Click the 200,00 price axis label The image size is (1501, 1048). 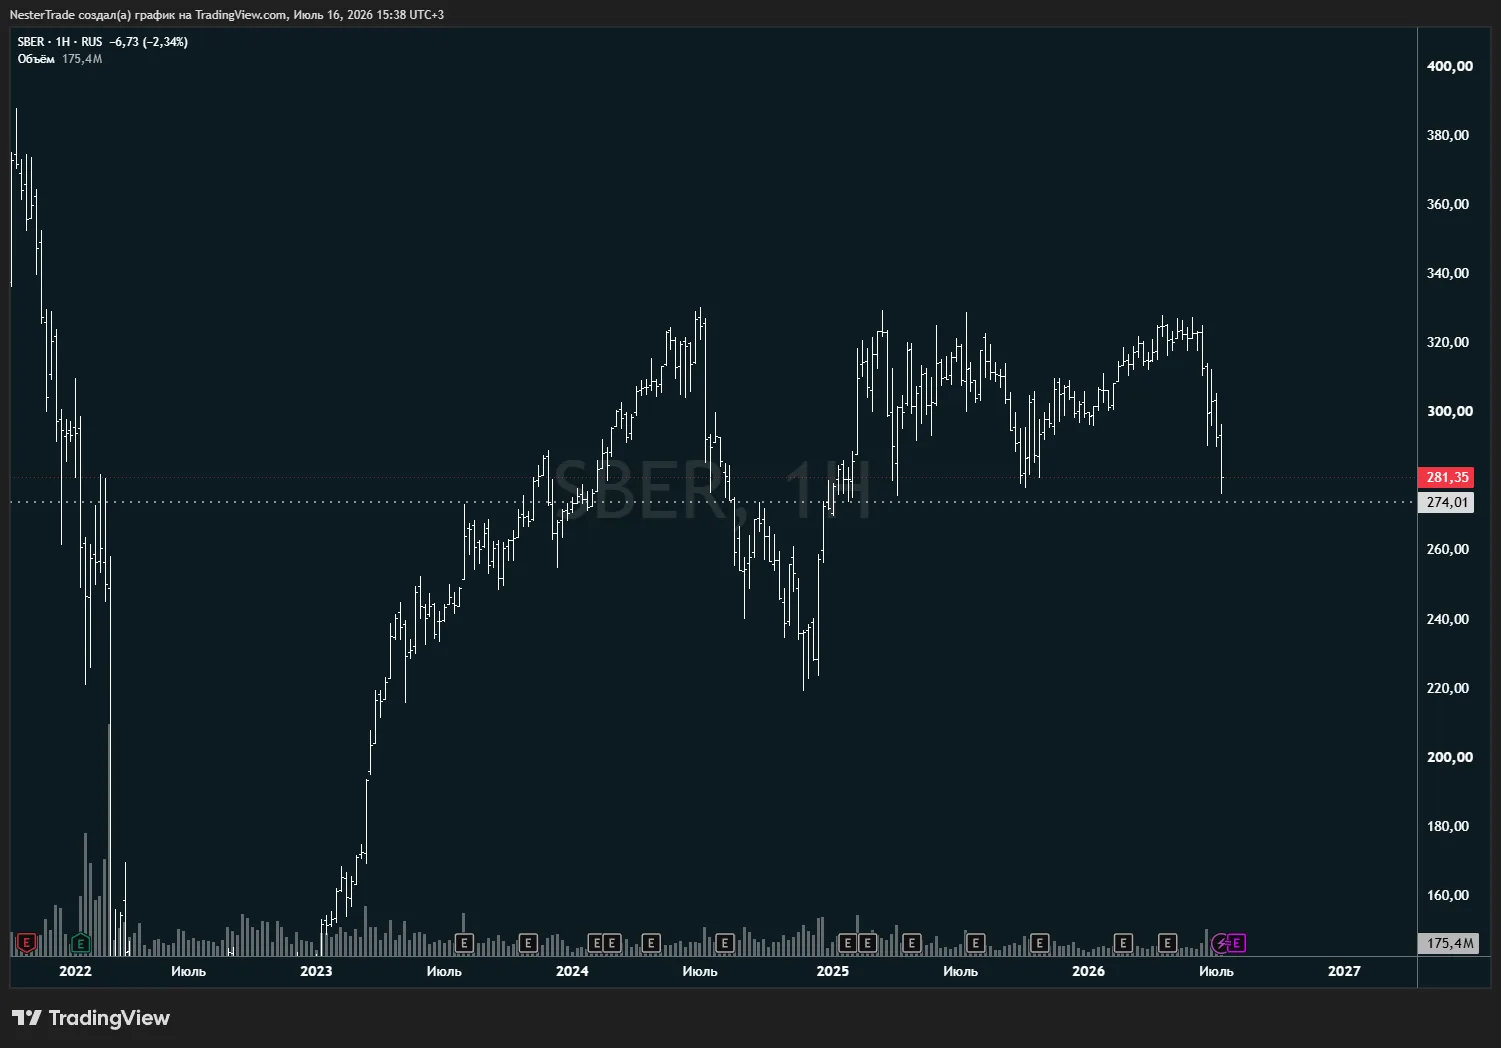(1449, 757)
